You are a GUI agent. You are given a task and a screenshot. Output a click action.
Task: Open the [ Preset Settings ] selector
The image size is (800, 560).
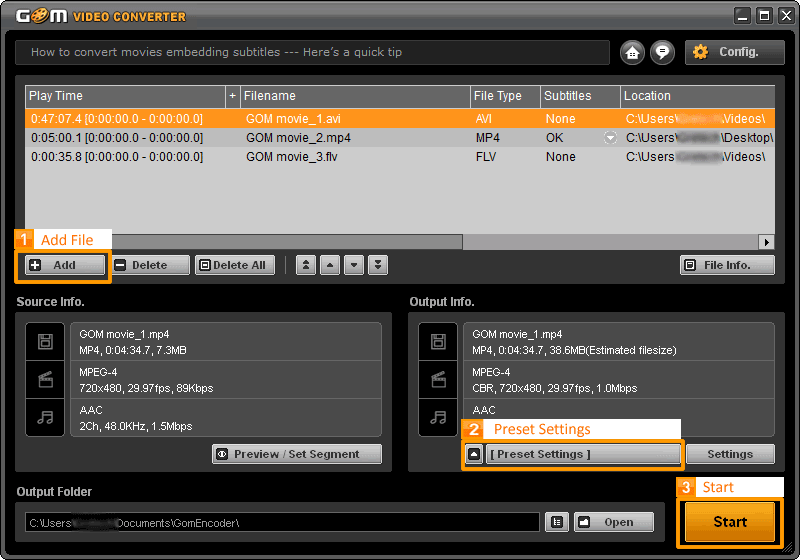583,454
